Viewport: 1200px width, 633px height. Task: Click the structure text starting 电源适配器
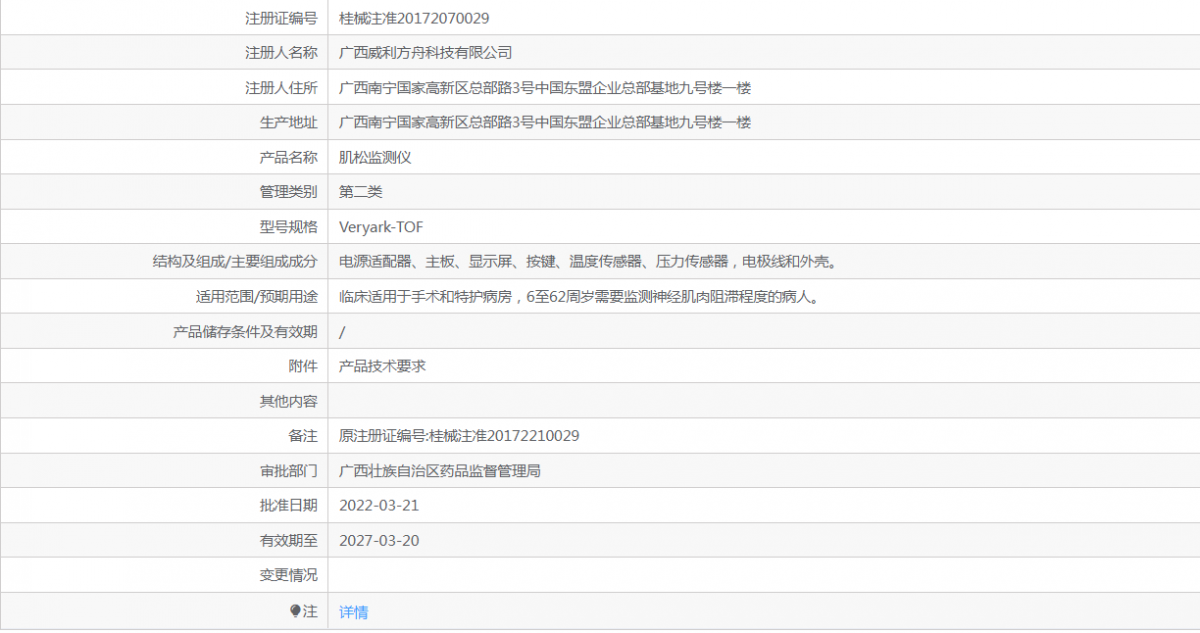587,262
